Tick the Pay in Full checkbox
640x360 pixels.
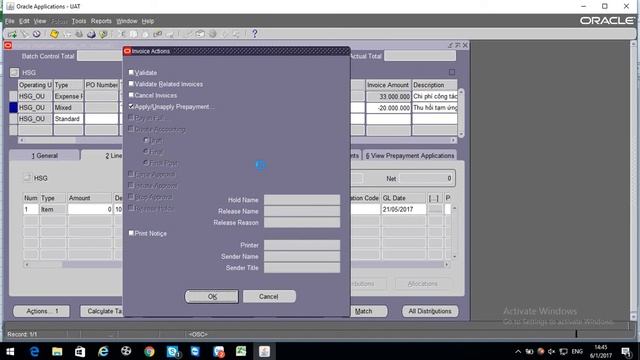(x=131, y=118)
